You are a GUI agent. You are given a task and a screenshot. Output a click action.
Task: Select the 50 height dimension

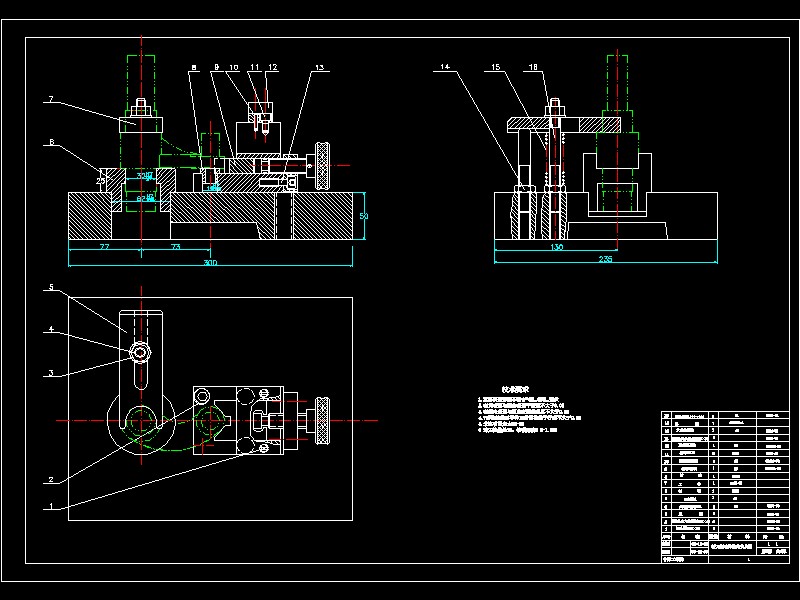(x=364, y=216)
